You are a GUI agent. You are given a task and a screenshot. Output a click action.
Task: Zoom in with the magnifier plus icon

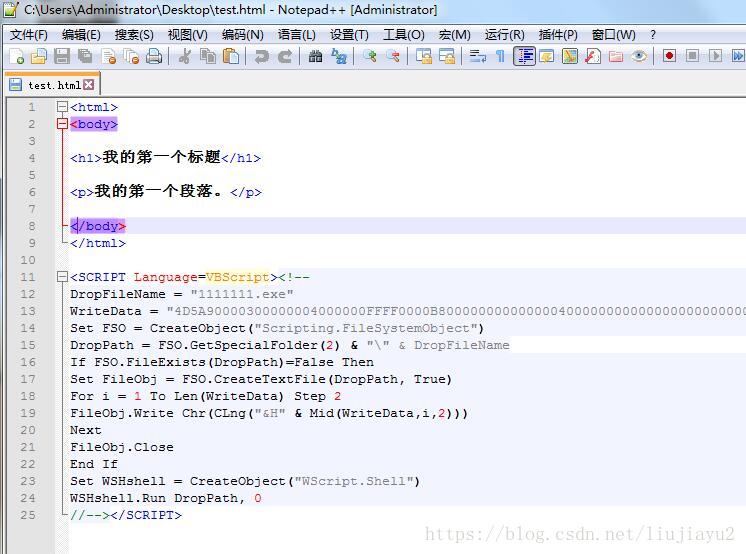coord(369,56)
